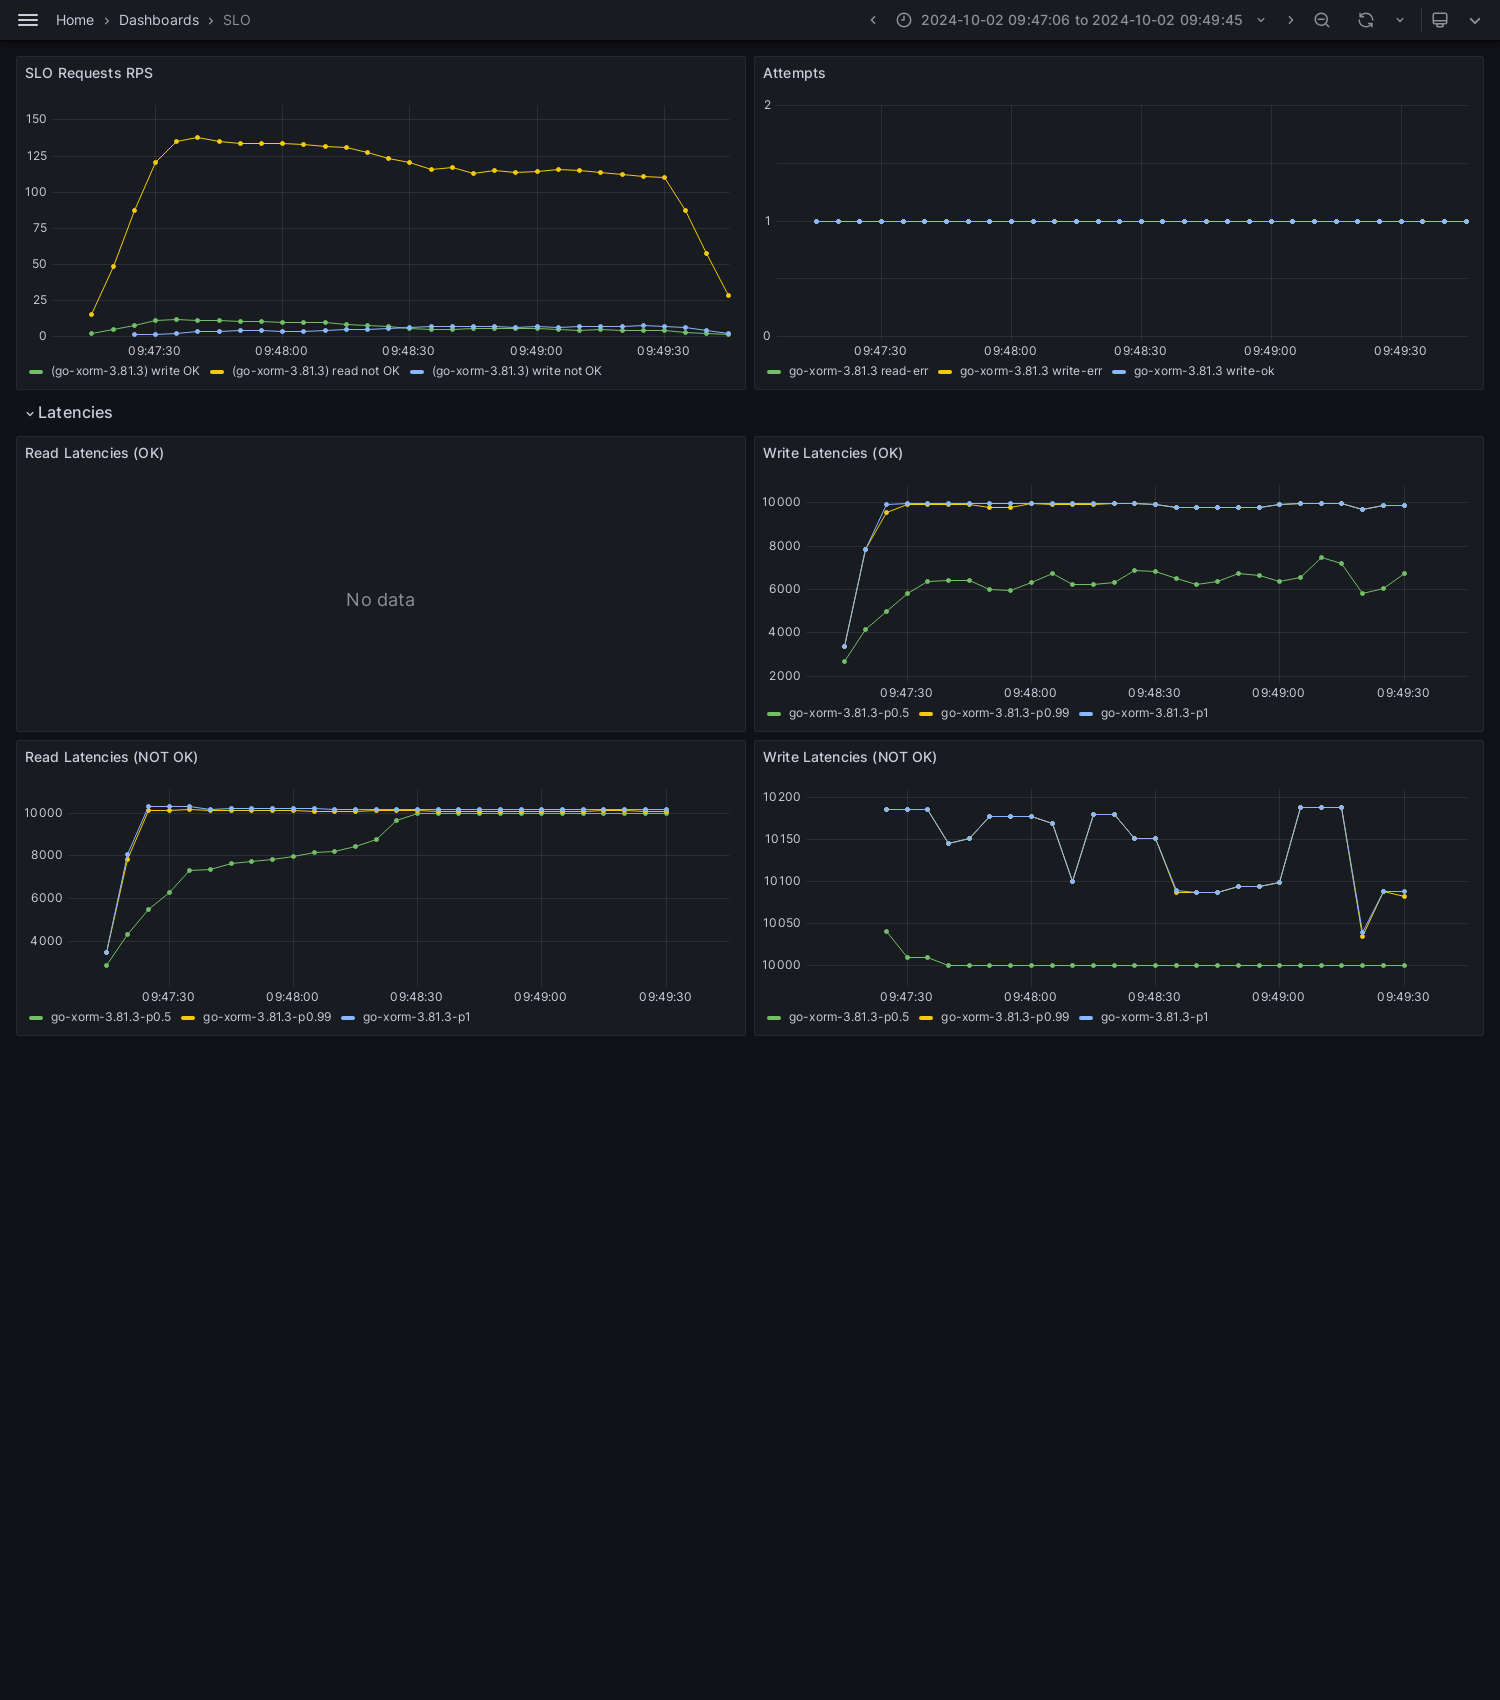
Task: Shift time range backward arrow
Action: click(x=873, y=20)
